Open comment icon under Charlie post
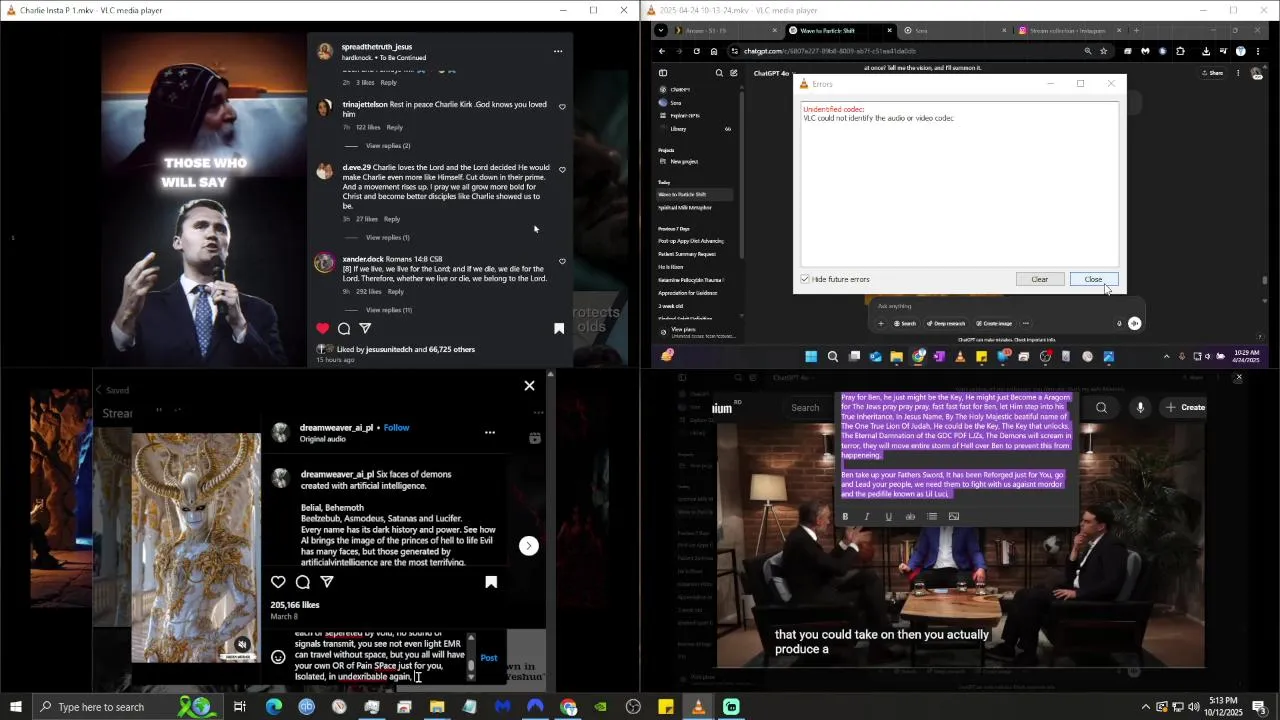The image size is (1280, 720). pyautogui.click(x=344, y=328)
